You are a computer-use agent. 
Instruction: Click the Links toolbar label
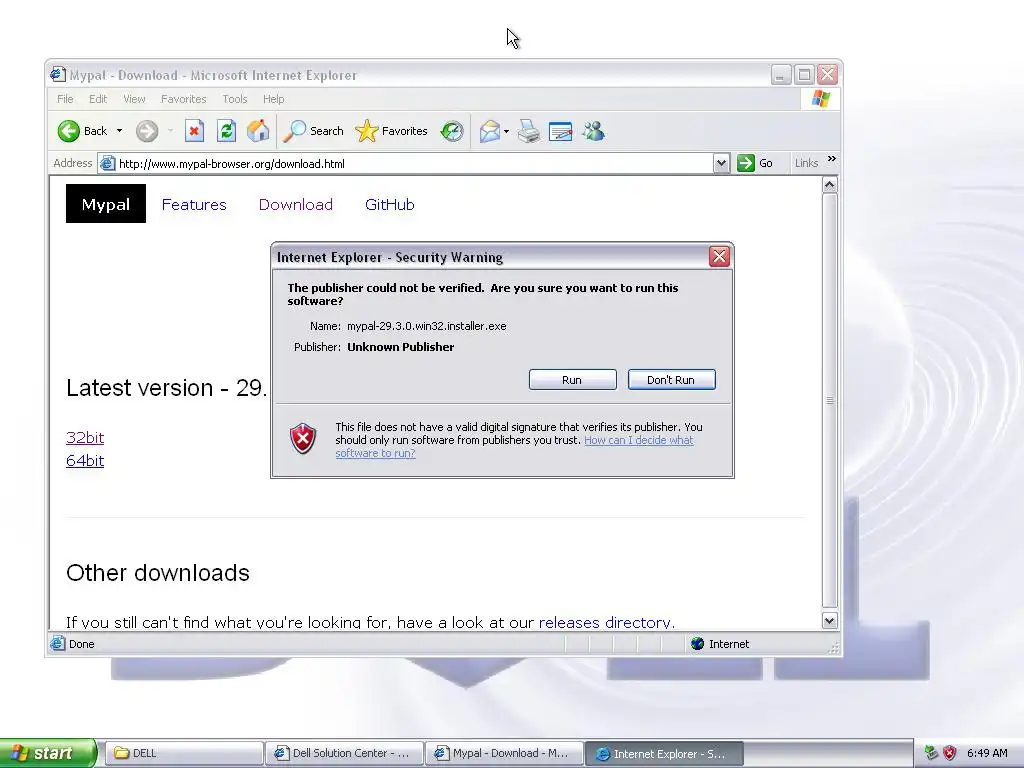807,163
